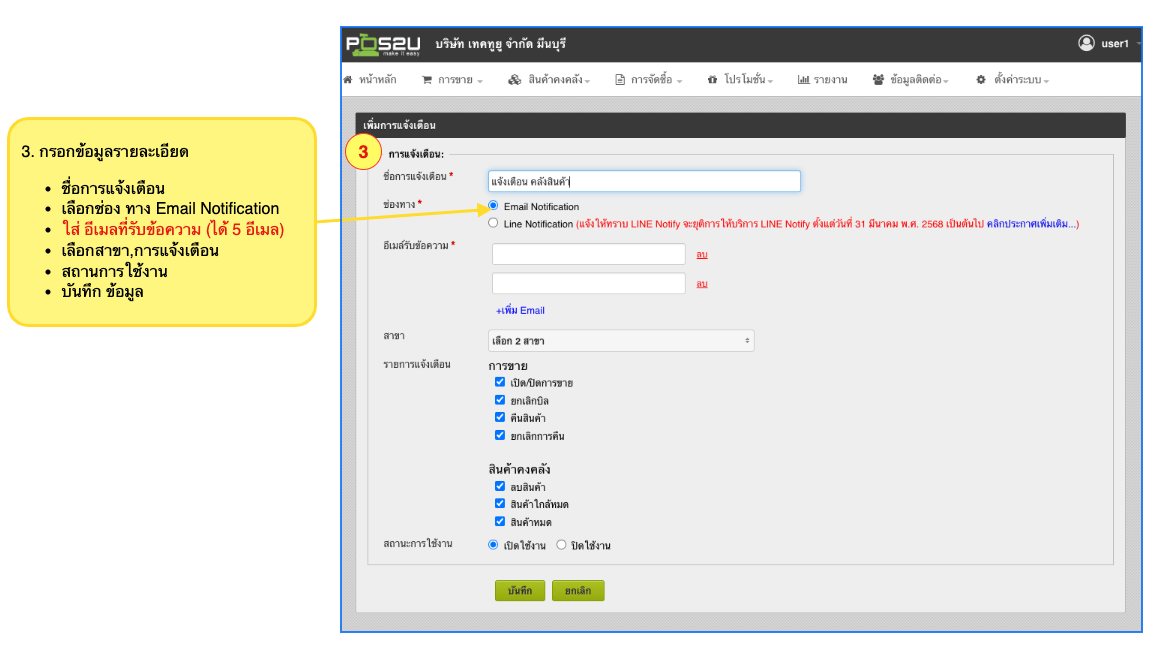Viewport: 1162px width, 655px height.
Task: Click ลบ link beside second email field
Action: click(702, 283)
